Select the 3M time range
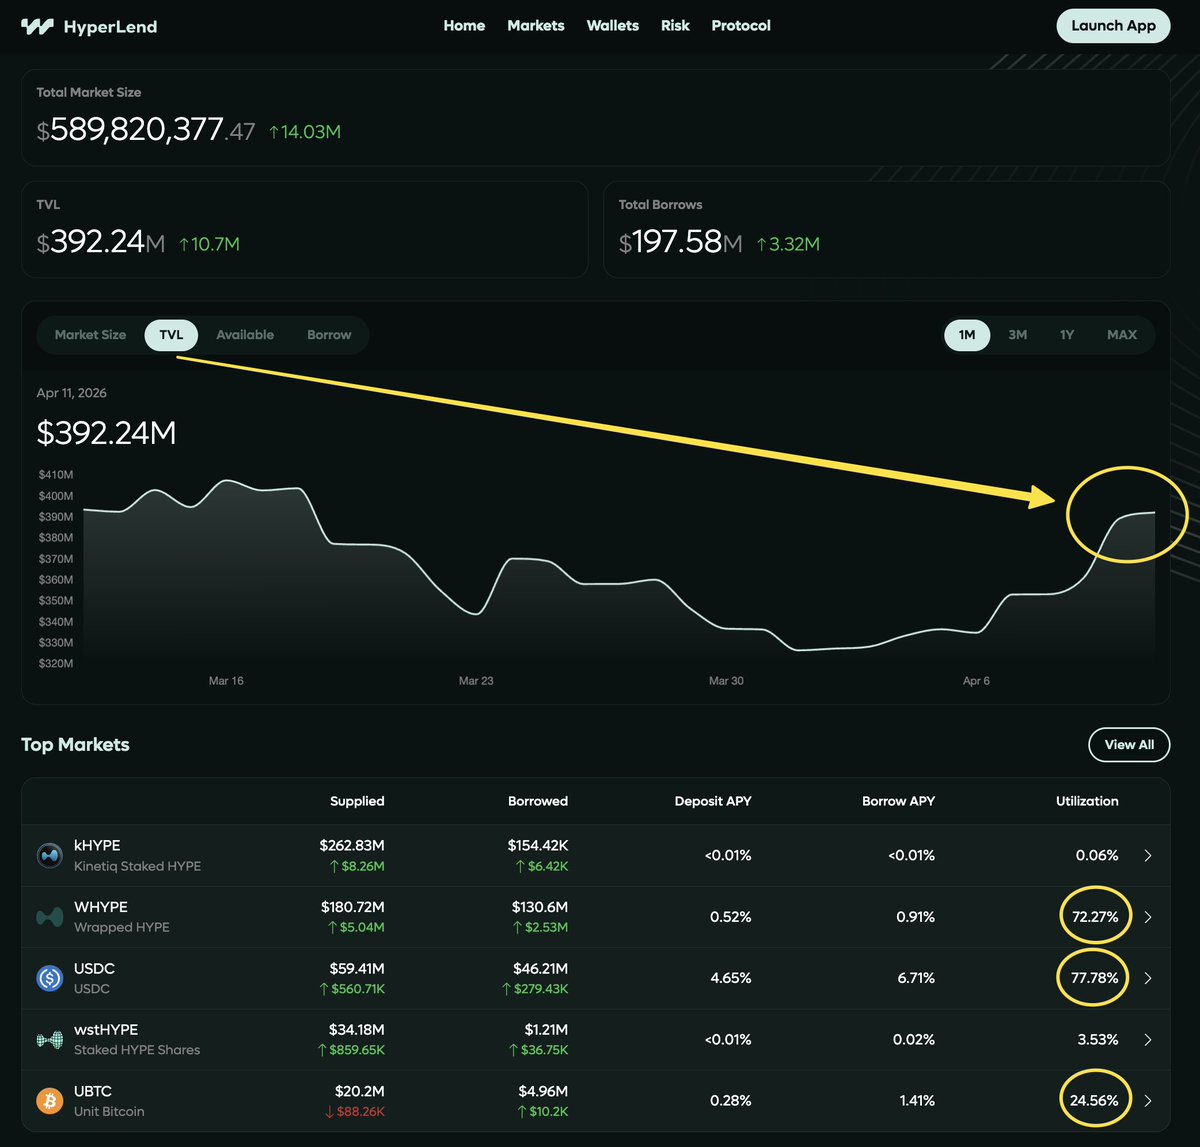The image size is (1200, 1147). [x=1018, y=335]
